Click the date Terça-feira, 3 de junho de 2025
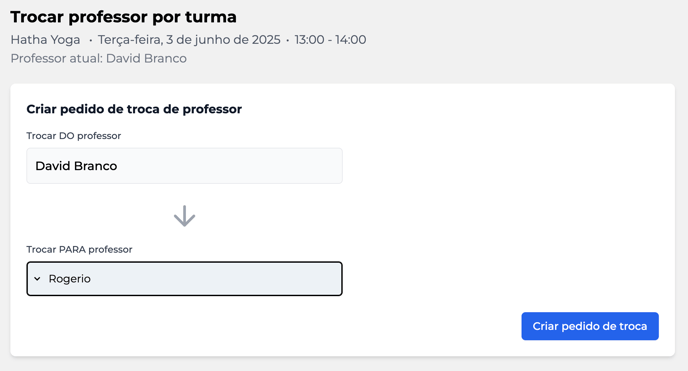The image size is (688, 371). point(189,40)
